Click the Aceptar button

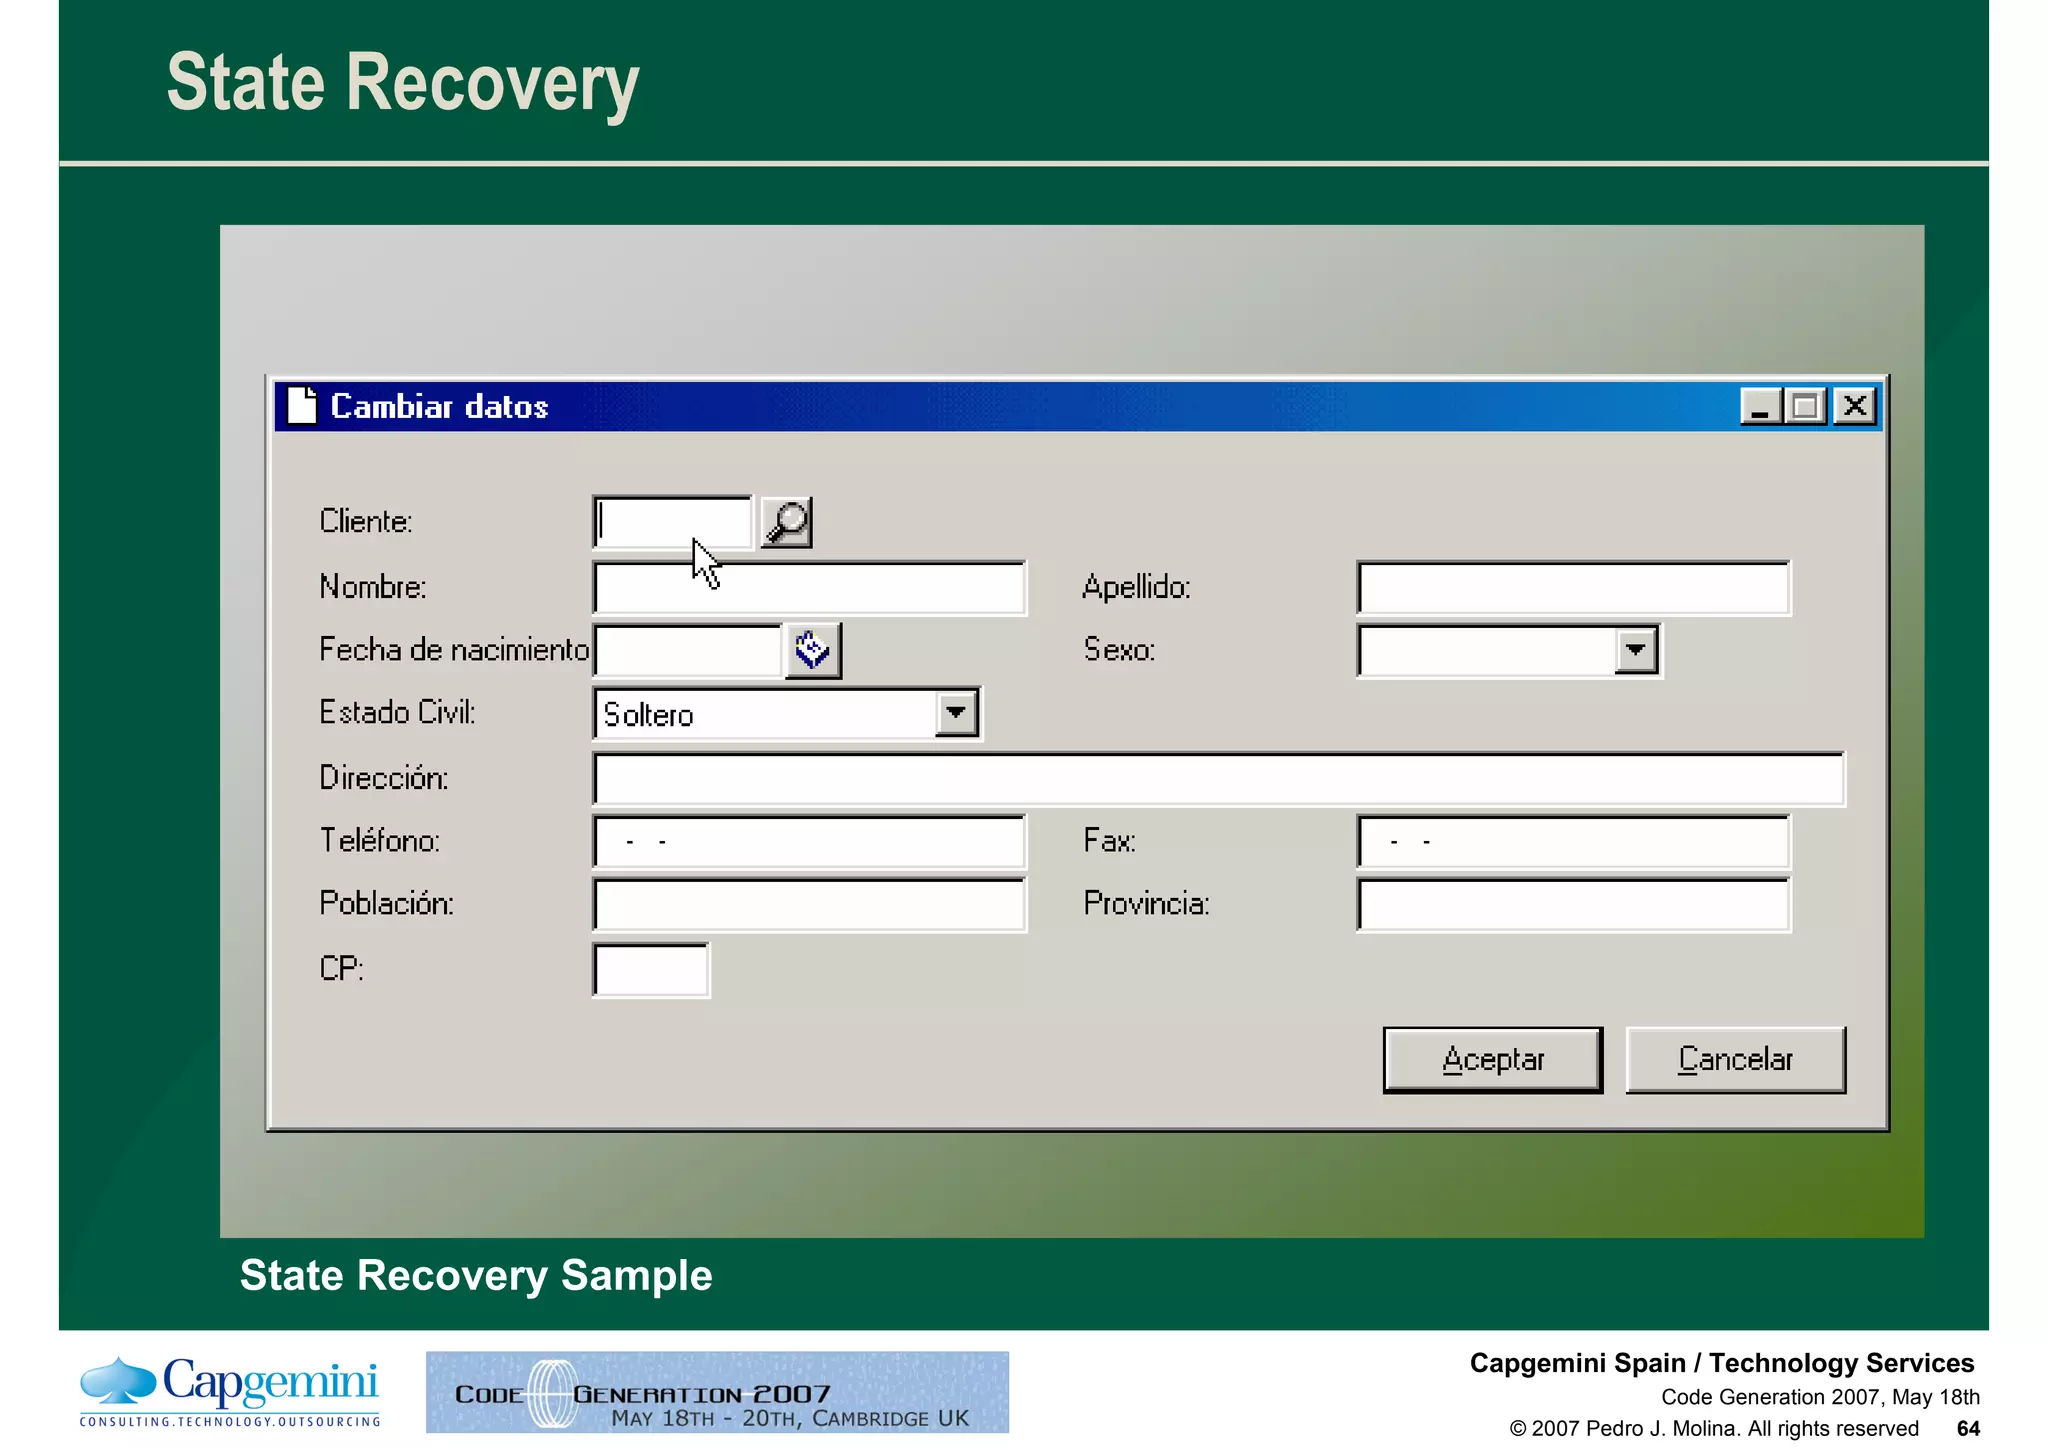(1493, 1060)
